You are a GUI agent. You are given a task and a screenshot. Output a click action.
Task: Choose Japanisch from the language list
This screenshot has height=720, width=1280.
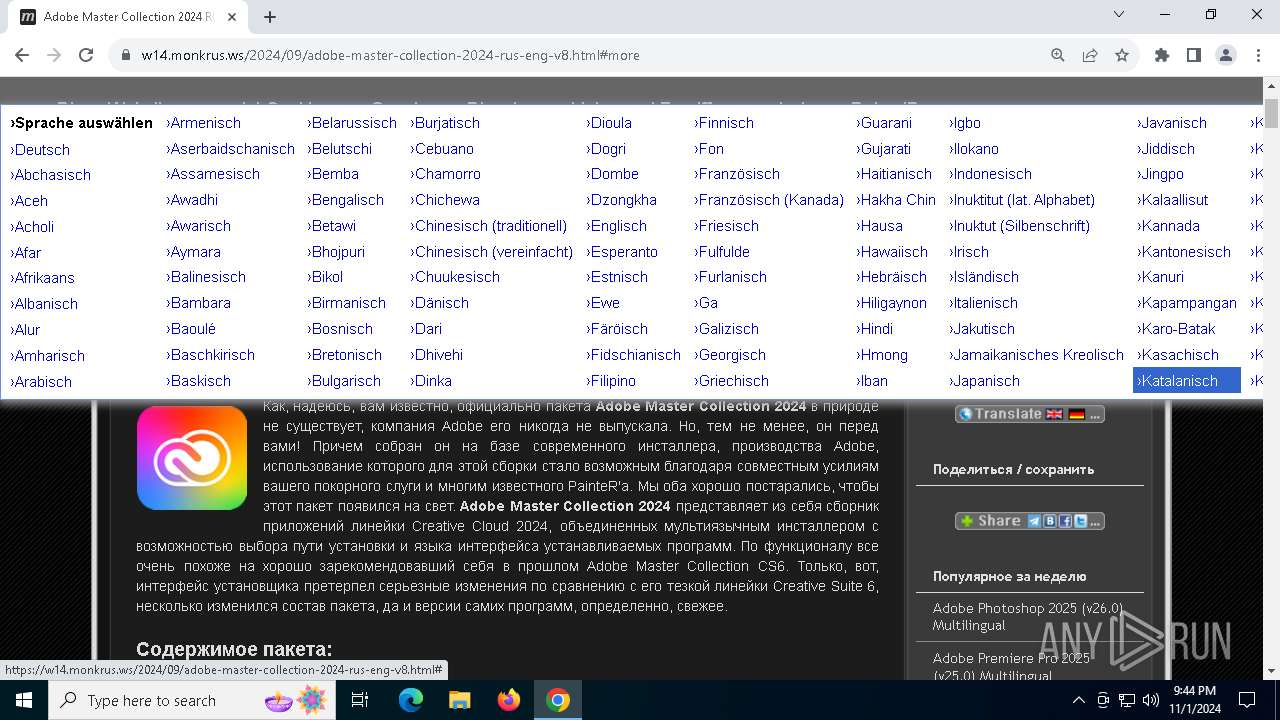pyautogui.click(x=985, y=381)
